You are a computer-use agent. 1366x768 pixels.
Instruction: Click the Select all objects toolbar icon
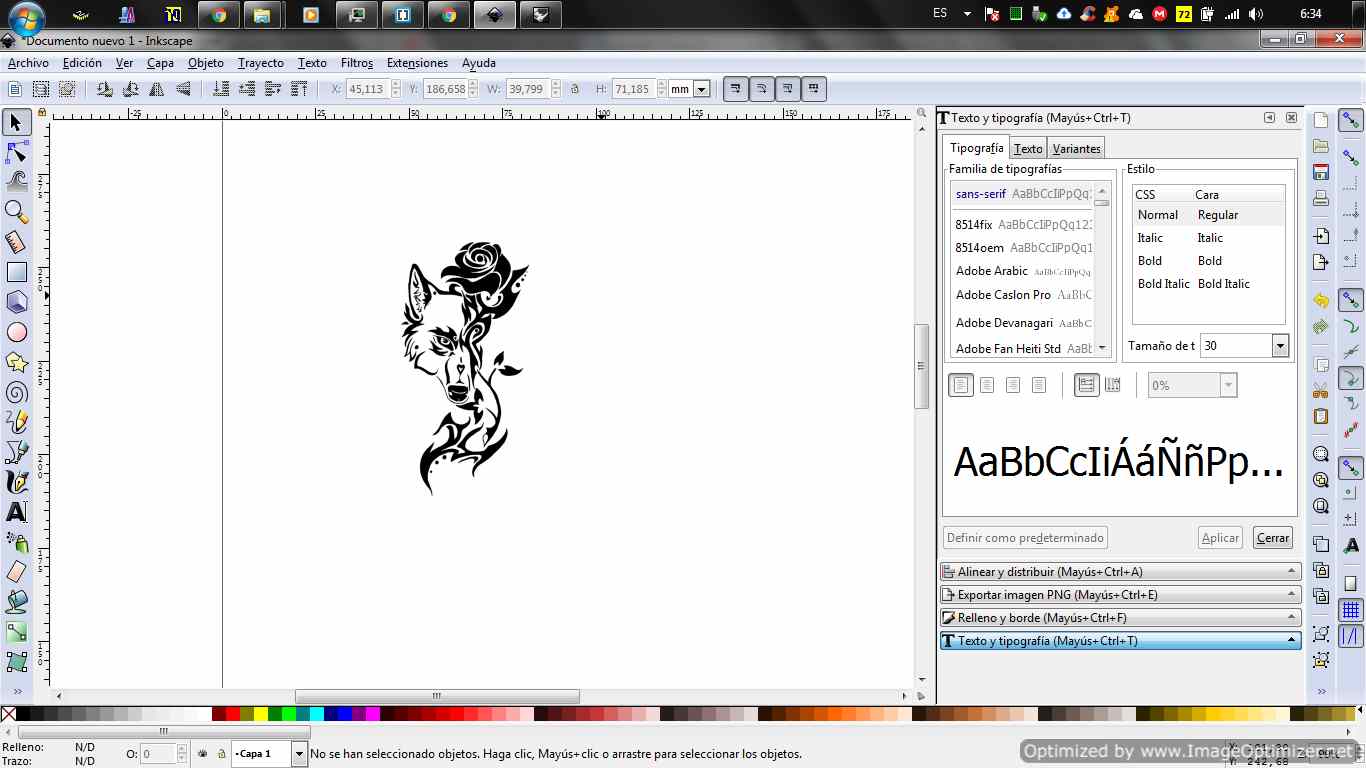14,89
